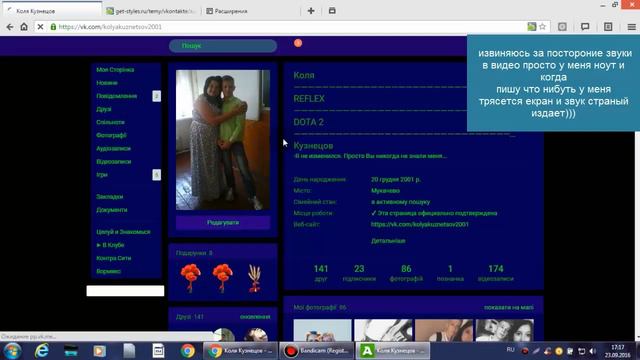
Task: Open Новини in left menu
Action: pyautogui.click(x=107, y=83)
